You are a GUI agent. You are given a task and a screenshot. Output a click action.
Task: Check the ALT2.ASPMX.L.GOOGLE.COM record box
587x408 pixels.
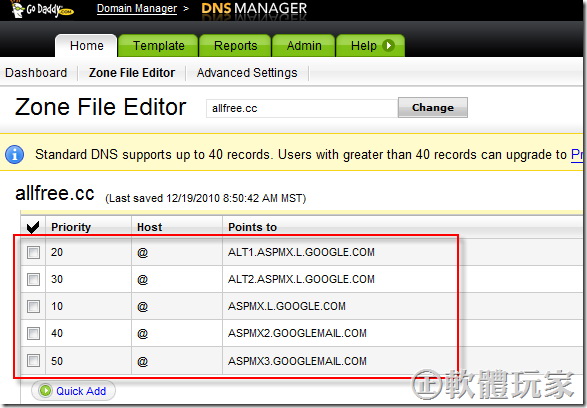click(x=33, y=279)
